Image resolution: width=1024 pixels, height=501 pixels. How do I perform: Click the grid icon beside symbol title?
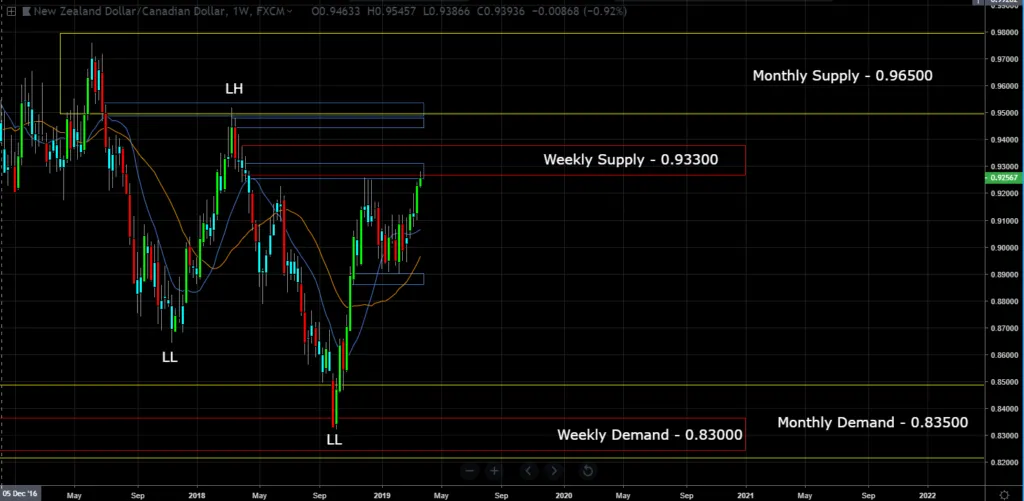[x=11, y=11]
